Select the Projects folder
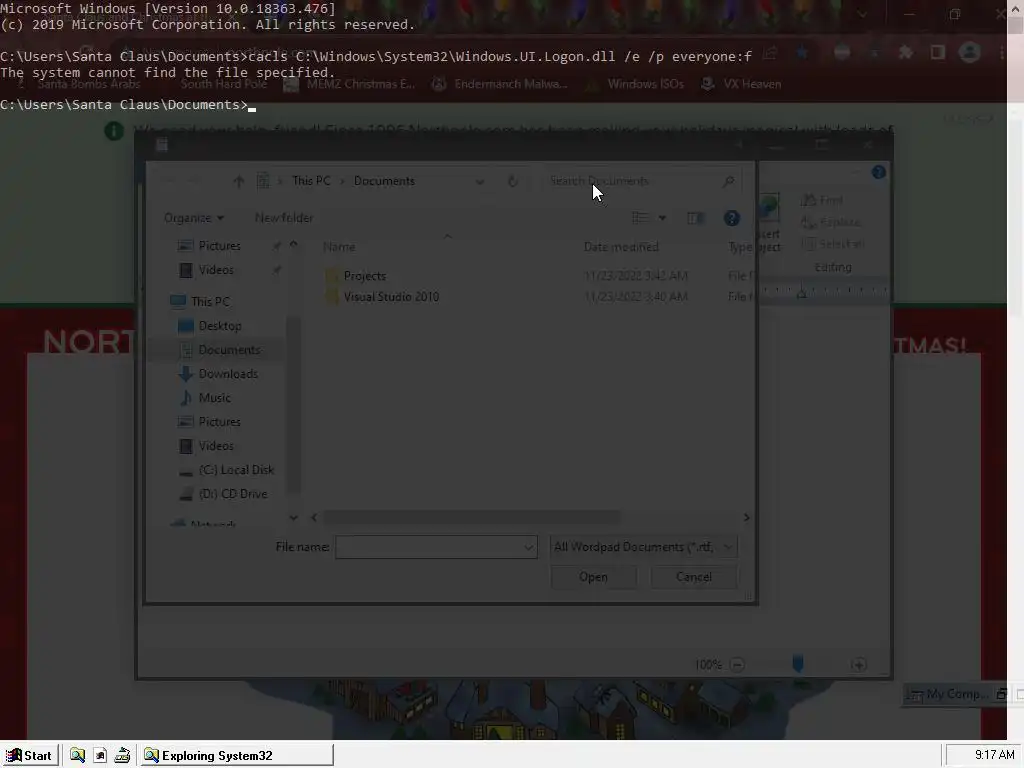Image resolution: width=1024 pixels, height=768 pixels. [x=364, y=276]
